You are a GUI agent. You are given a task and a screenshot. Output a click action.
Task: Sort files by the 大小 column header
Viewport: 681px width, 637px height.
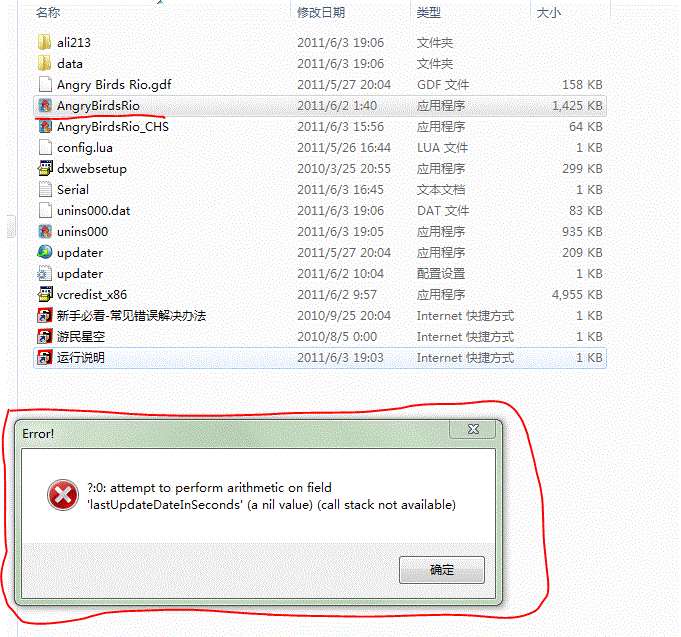pyautogui.click(x=549, y=12)
